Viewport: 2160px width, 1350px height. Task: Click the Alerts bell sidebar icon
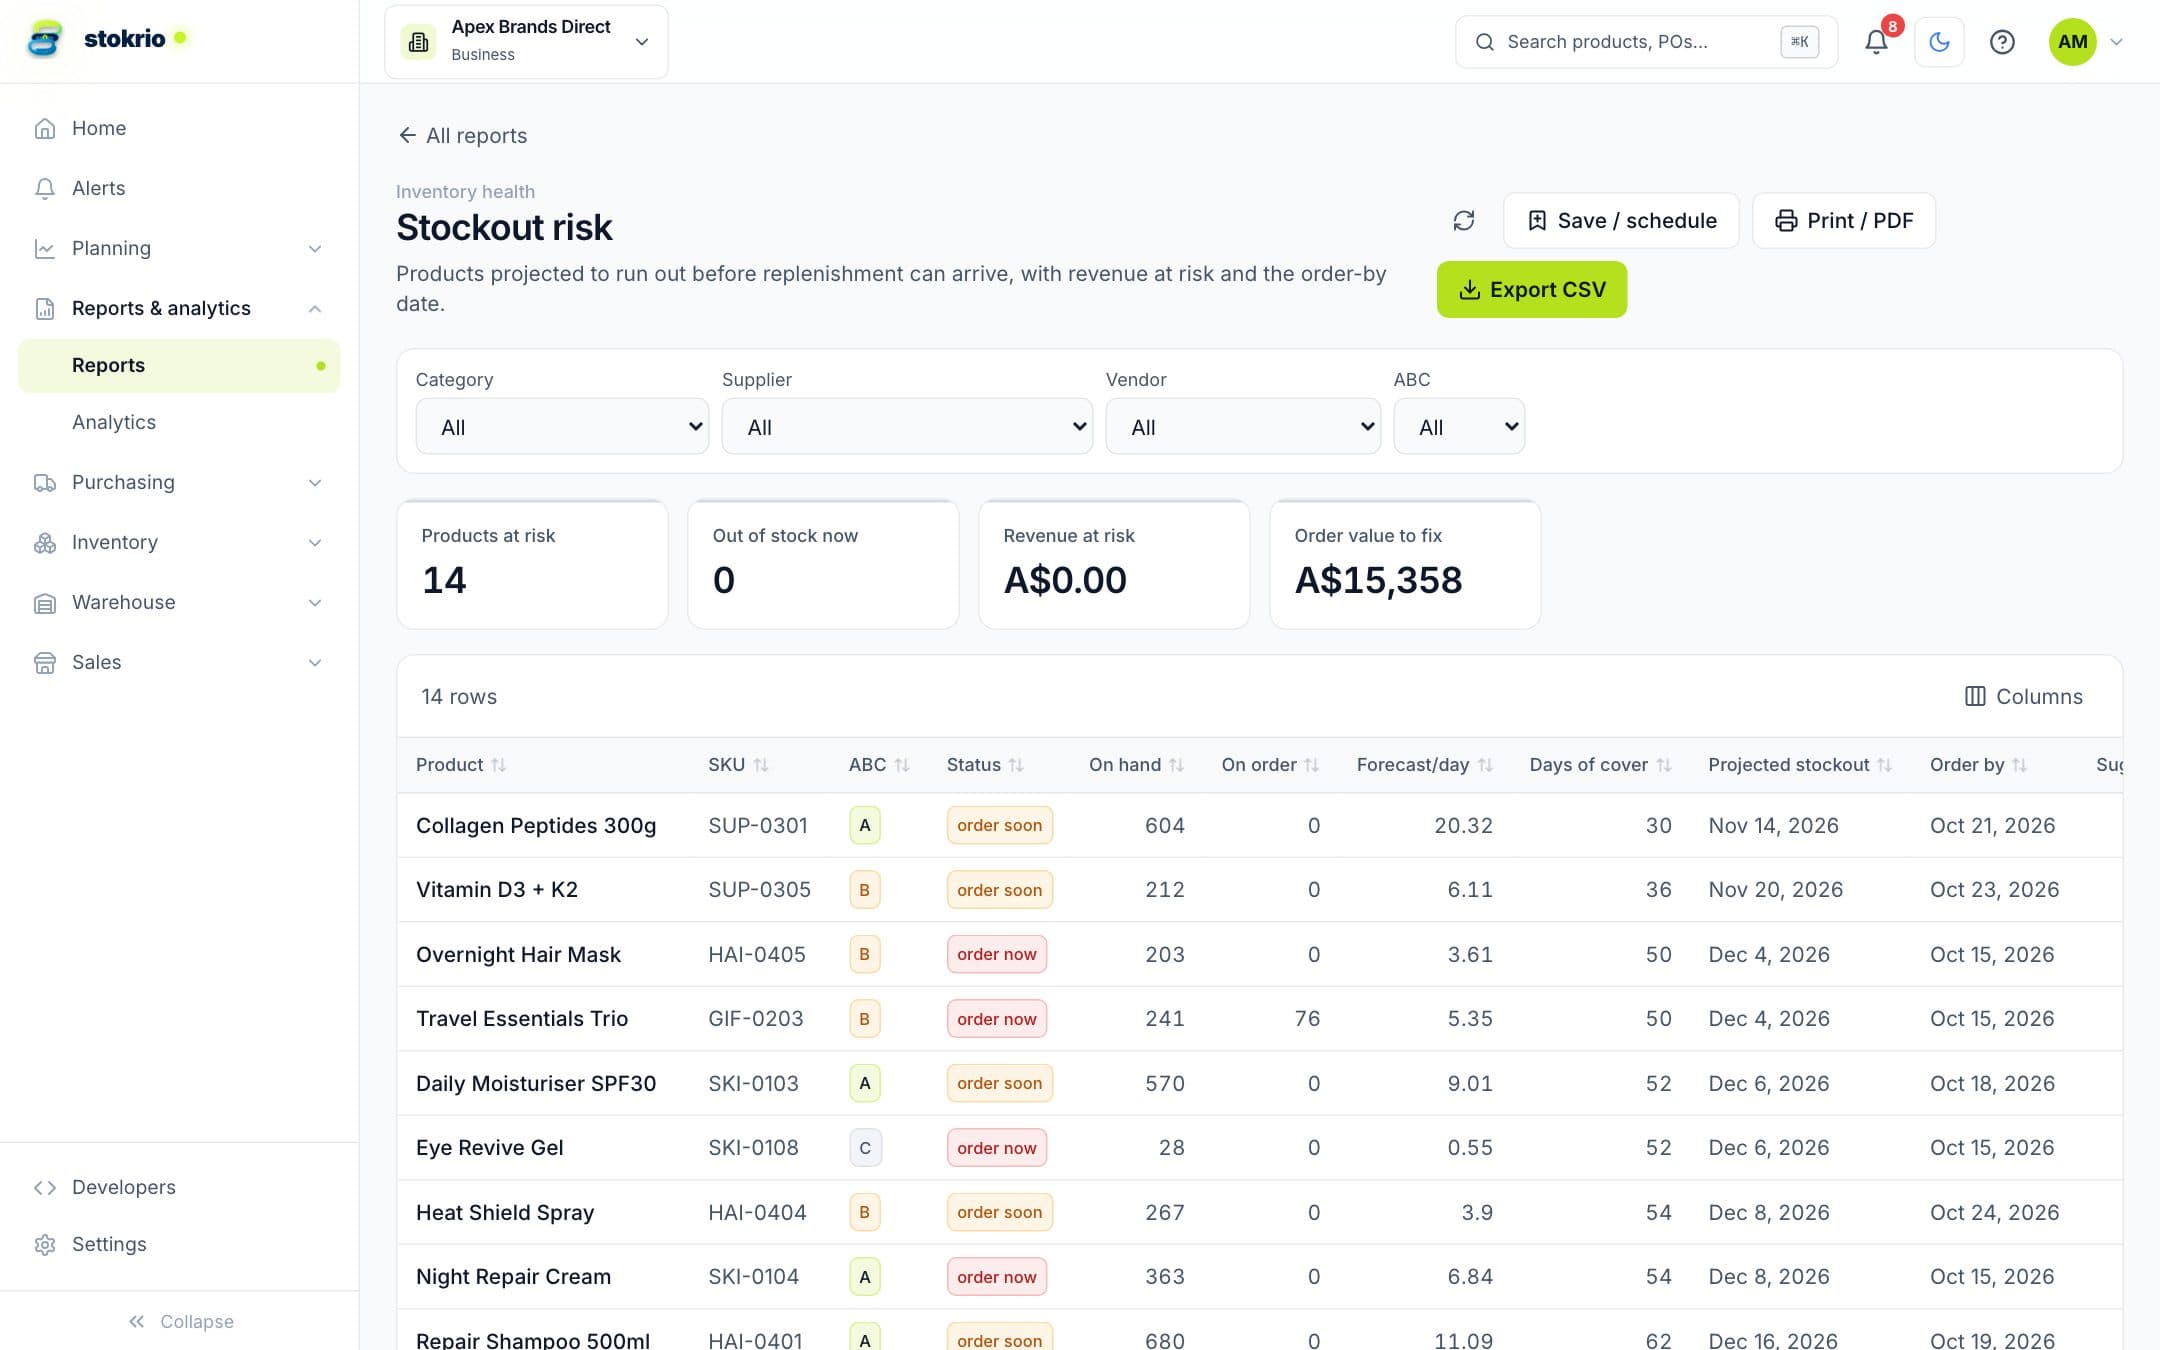pyautogui.click(x=45, y=188)
